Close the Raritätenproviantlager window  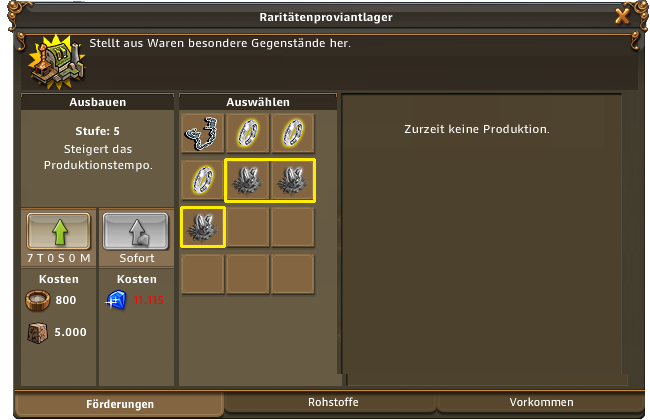point(622,16)
